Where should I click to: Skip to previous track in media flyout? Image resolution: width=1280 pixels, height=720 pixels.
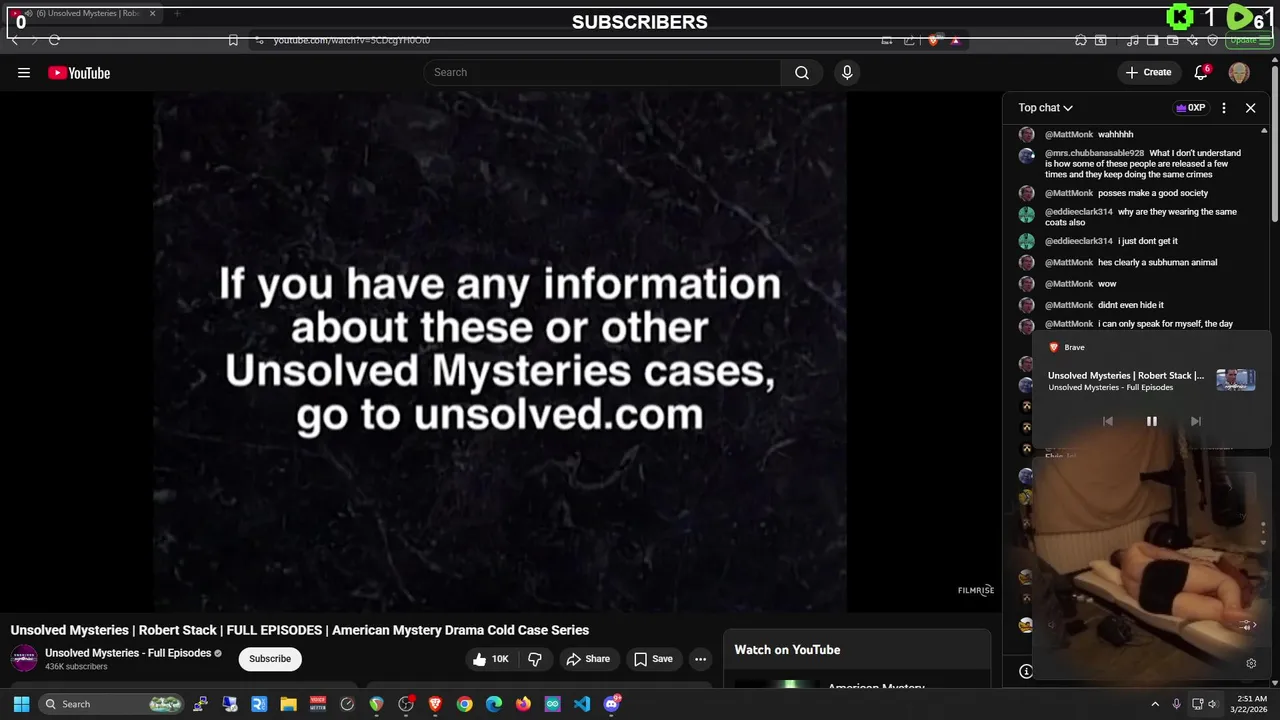click(1107, 421)
